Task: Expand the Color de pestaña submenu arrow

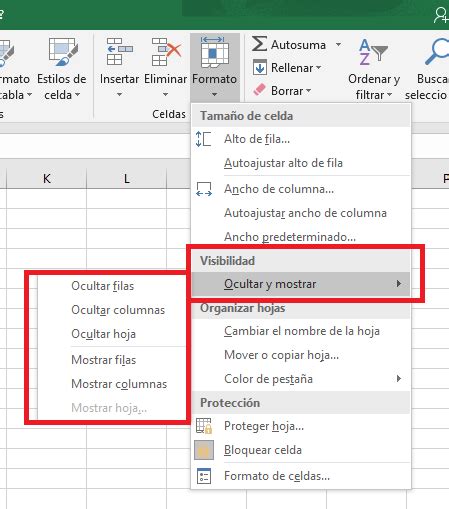Action: coord(399,378)
